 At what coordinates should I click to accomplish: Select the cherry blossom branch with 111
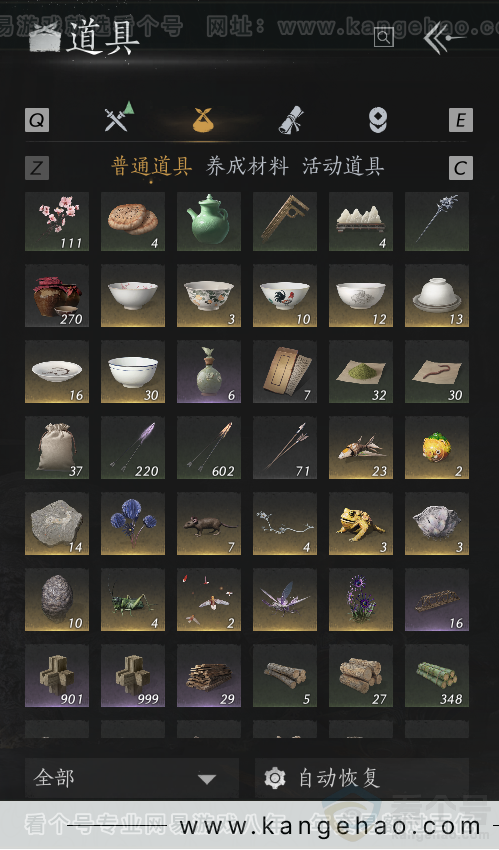pyautogui.click(x=57, y=221)
